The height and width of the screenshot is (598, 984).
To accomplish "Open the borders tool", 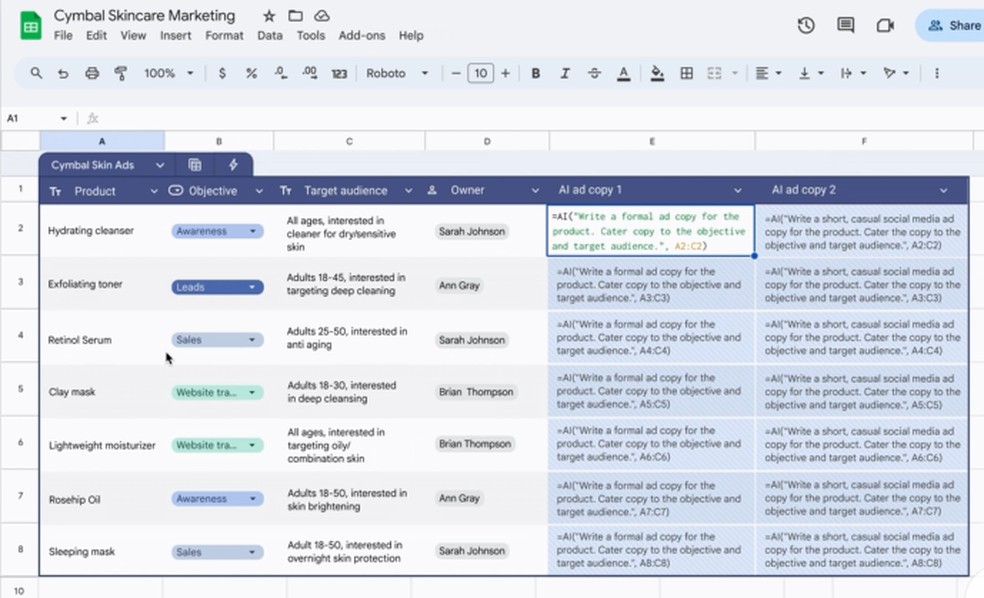I will coord(686,73).
